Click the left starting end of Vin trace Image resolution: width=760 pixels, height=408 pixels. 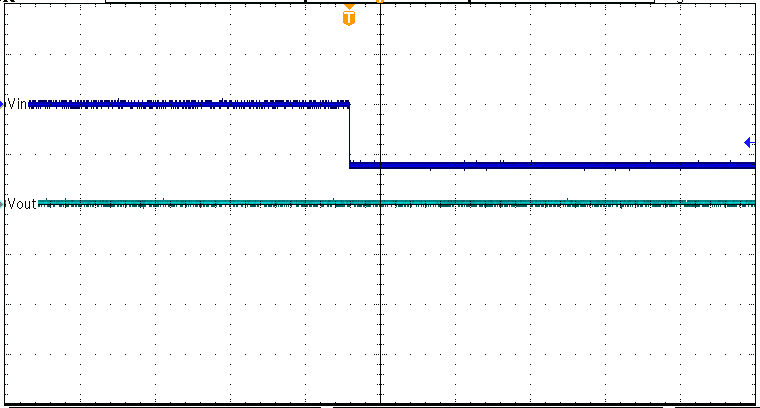(32, 103)
